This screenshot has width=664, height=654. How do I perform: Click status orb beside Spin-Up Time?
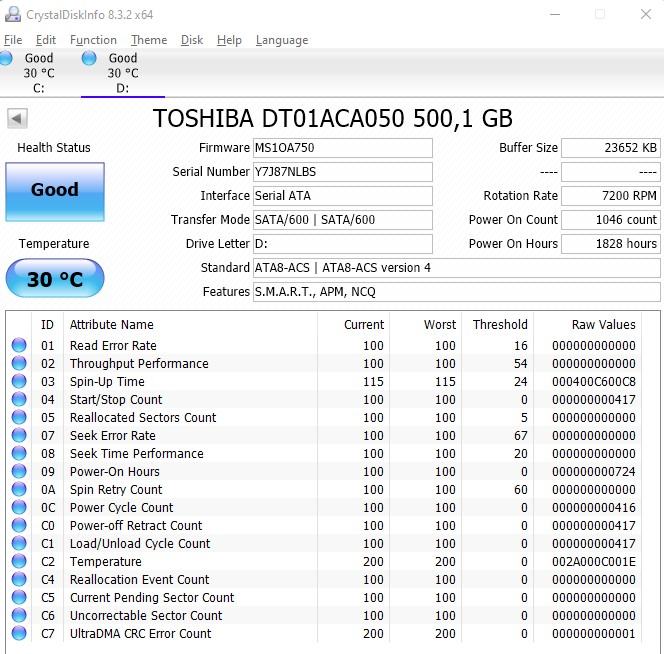pos(19,382)
